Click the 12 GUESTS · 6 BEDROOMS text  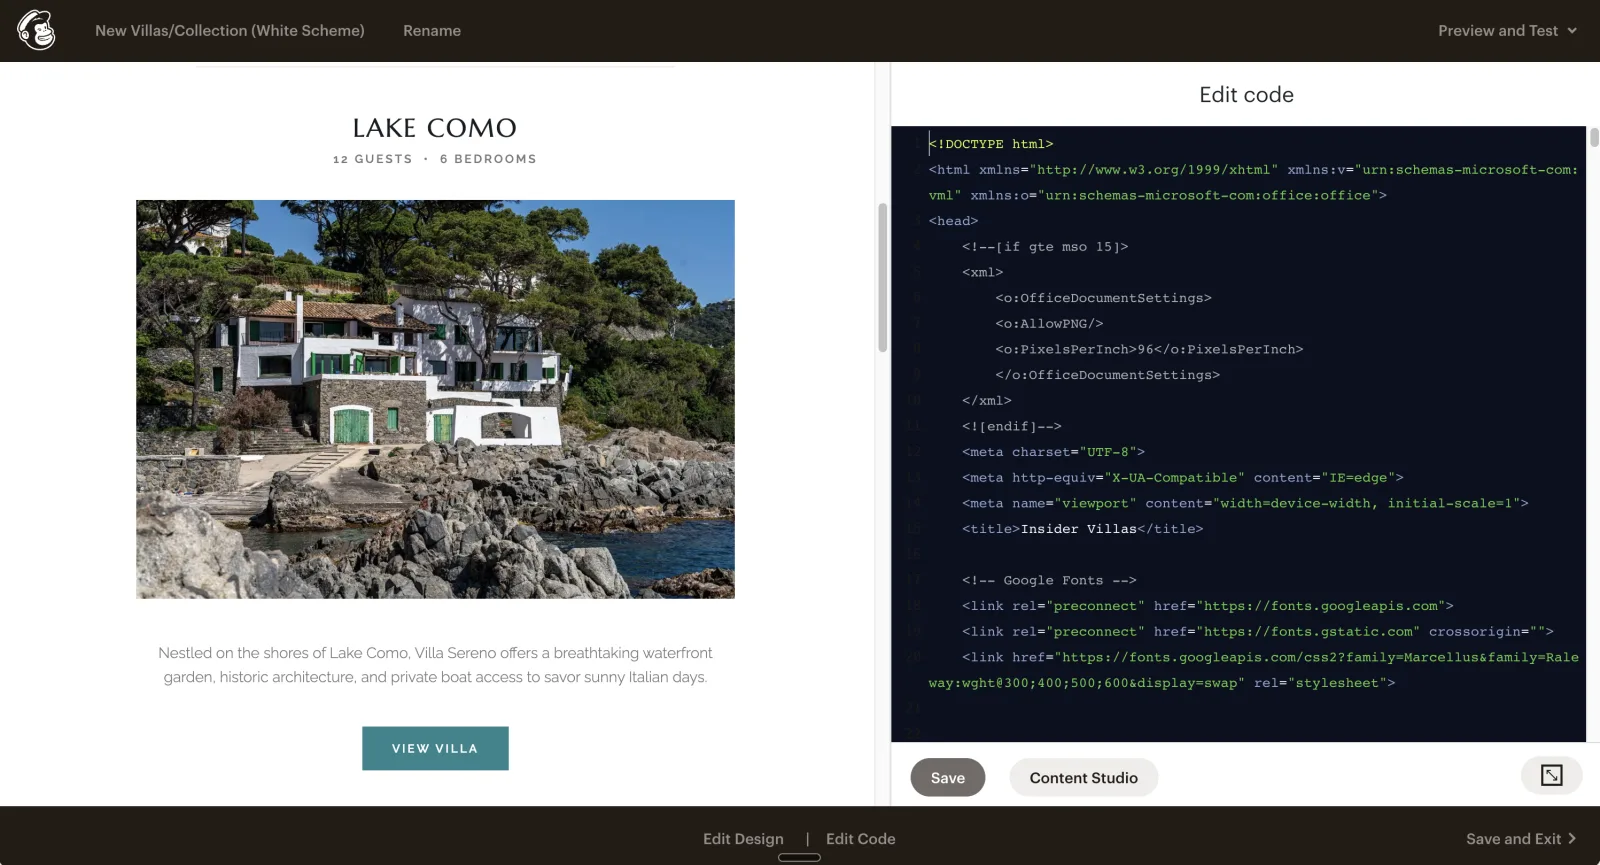pyautogui.click(x=435, y=159)
